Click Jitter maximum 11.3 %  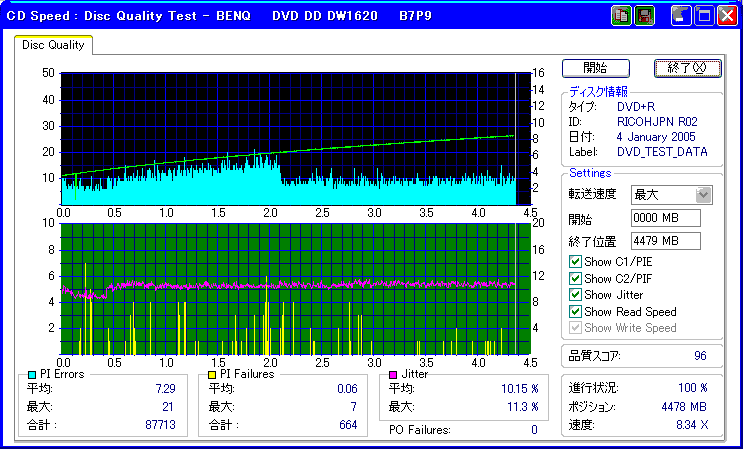(523, 407)
